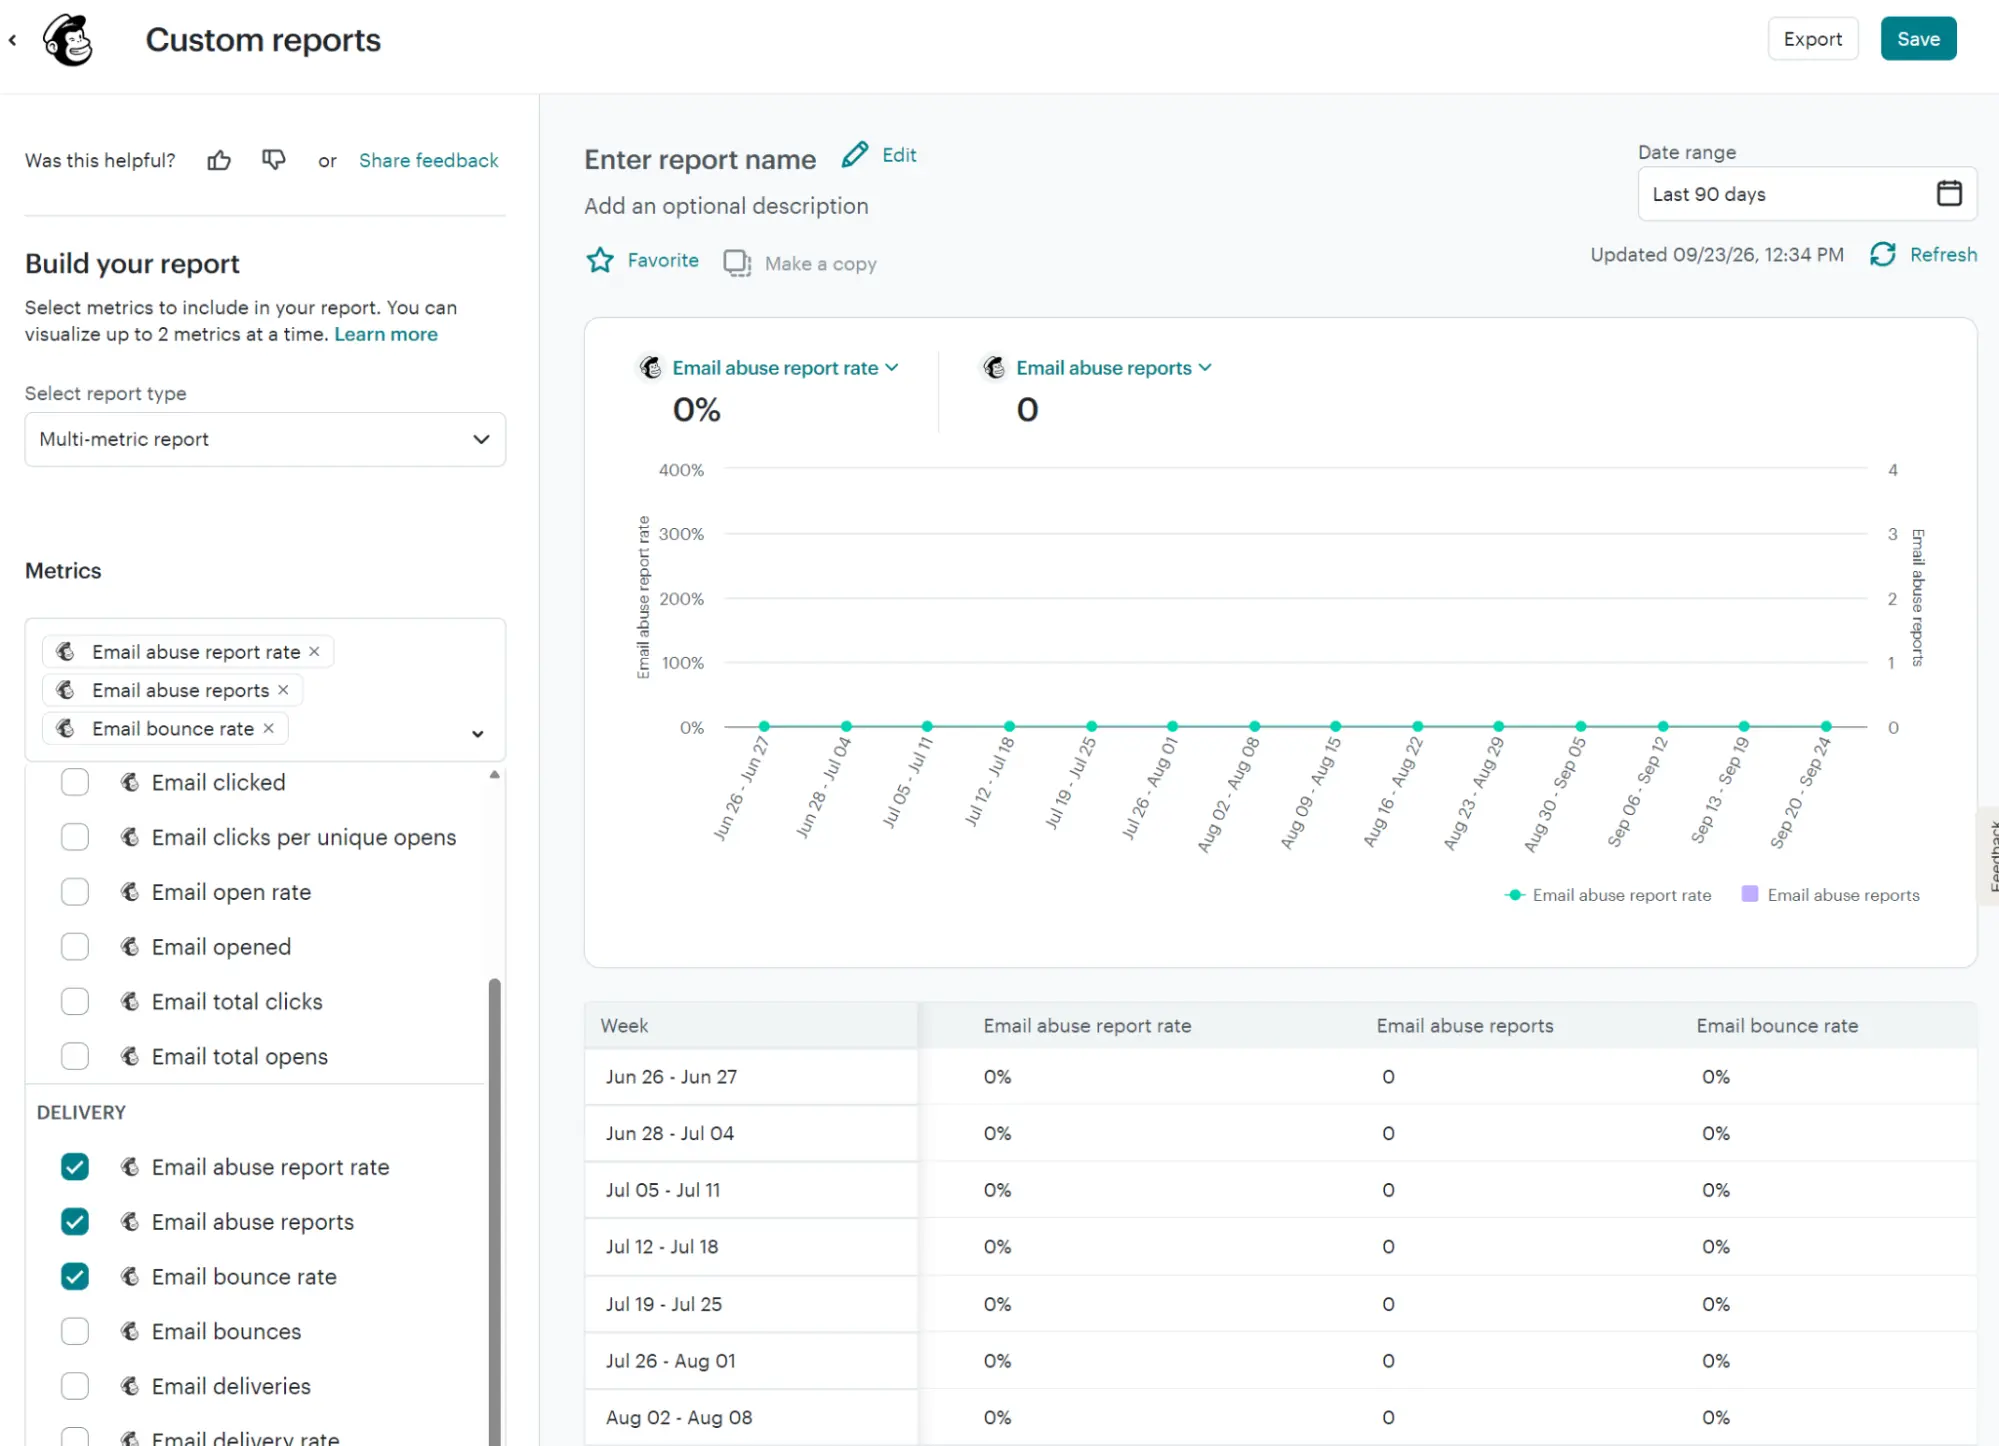Check the Email deliveries metric
1999x1446 pixels.
point(75,1386)
